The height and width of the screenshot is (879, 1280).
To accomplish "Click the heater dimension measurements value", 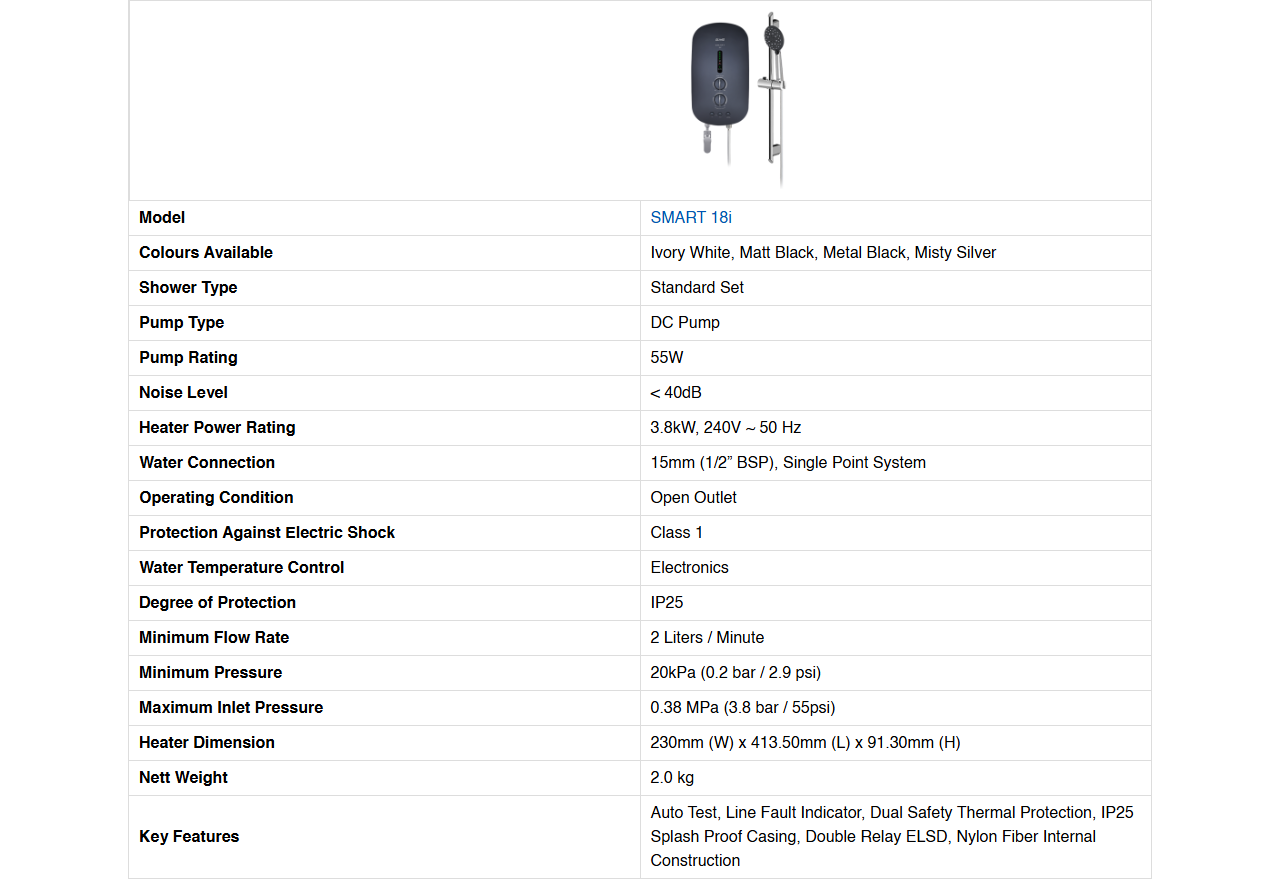I will point(805,742).
